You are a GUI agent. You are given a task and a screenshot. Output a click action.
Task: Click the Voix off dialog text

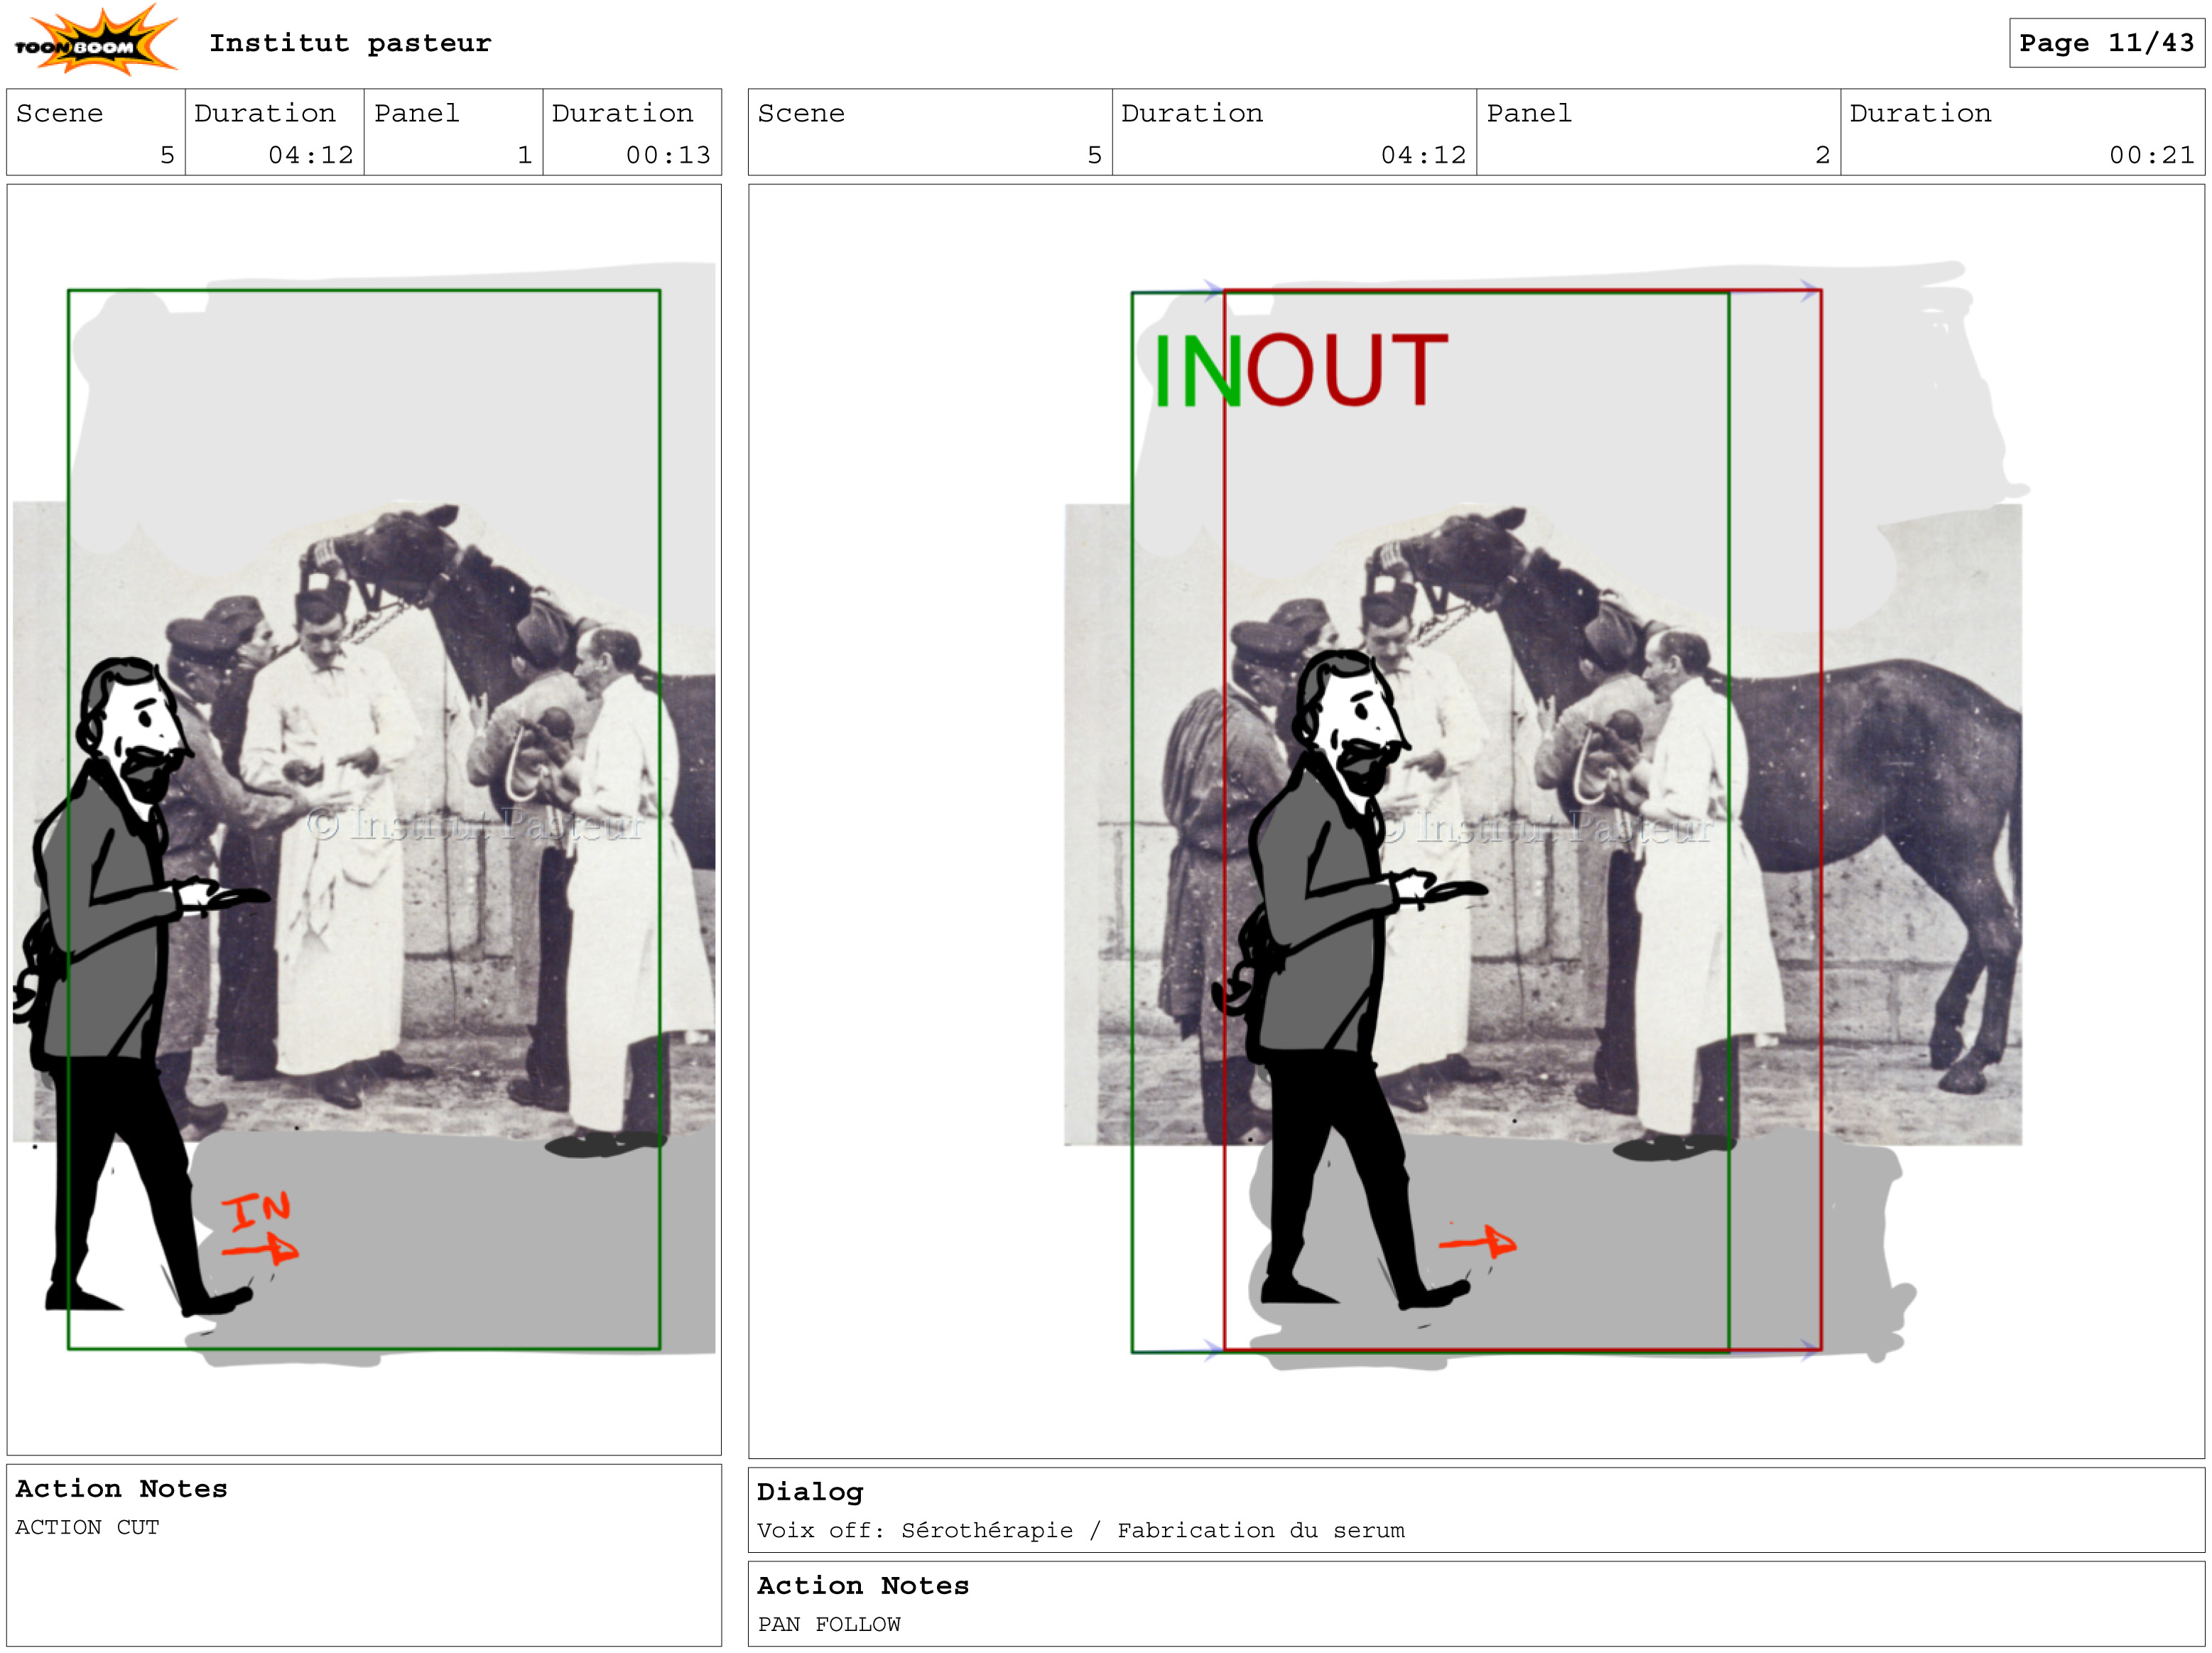click(1080, 1529)
